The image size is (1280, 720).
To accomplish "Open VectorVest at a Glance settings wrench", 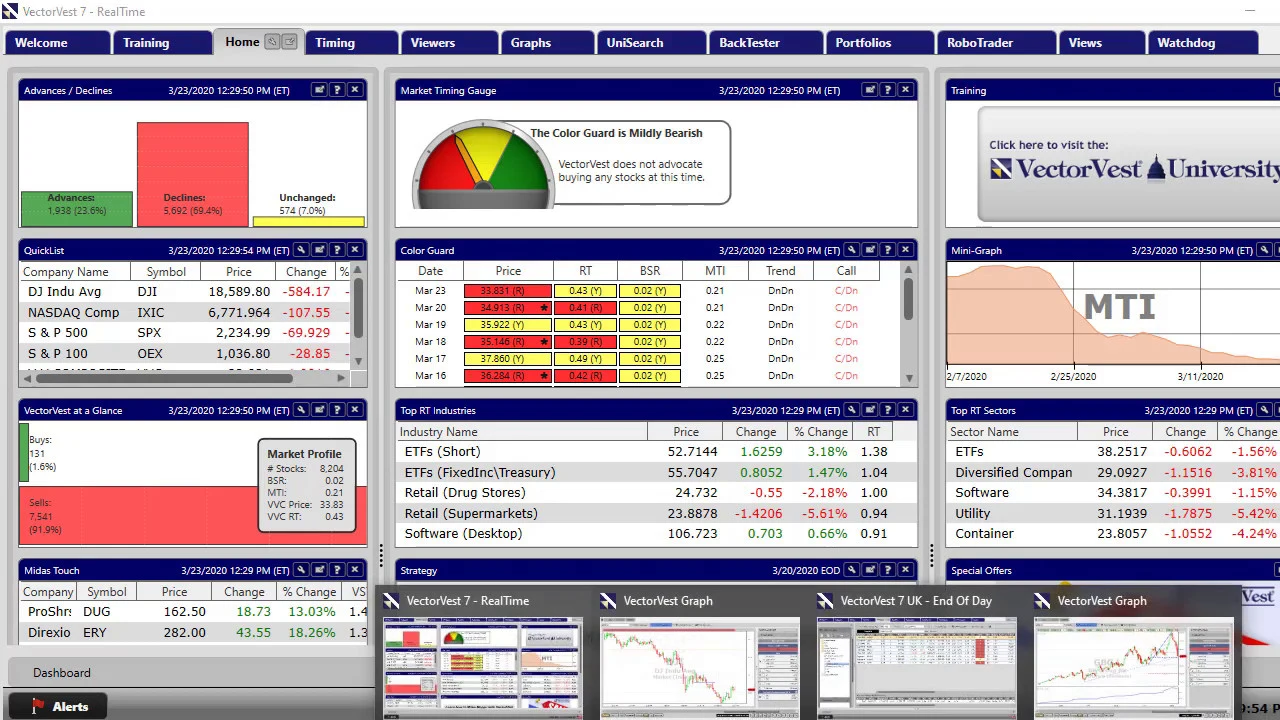I will (301, 410).
